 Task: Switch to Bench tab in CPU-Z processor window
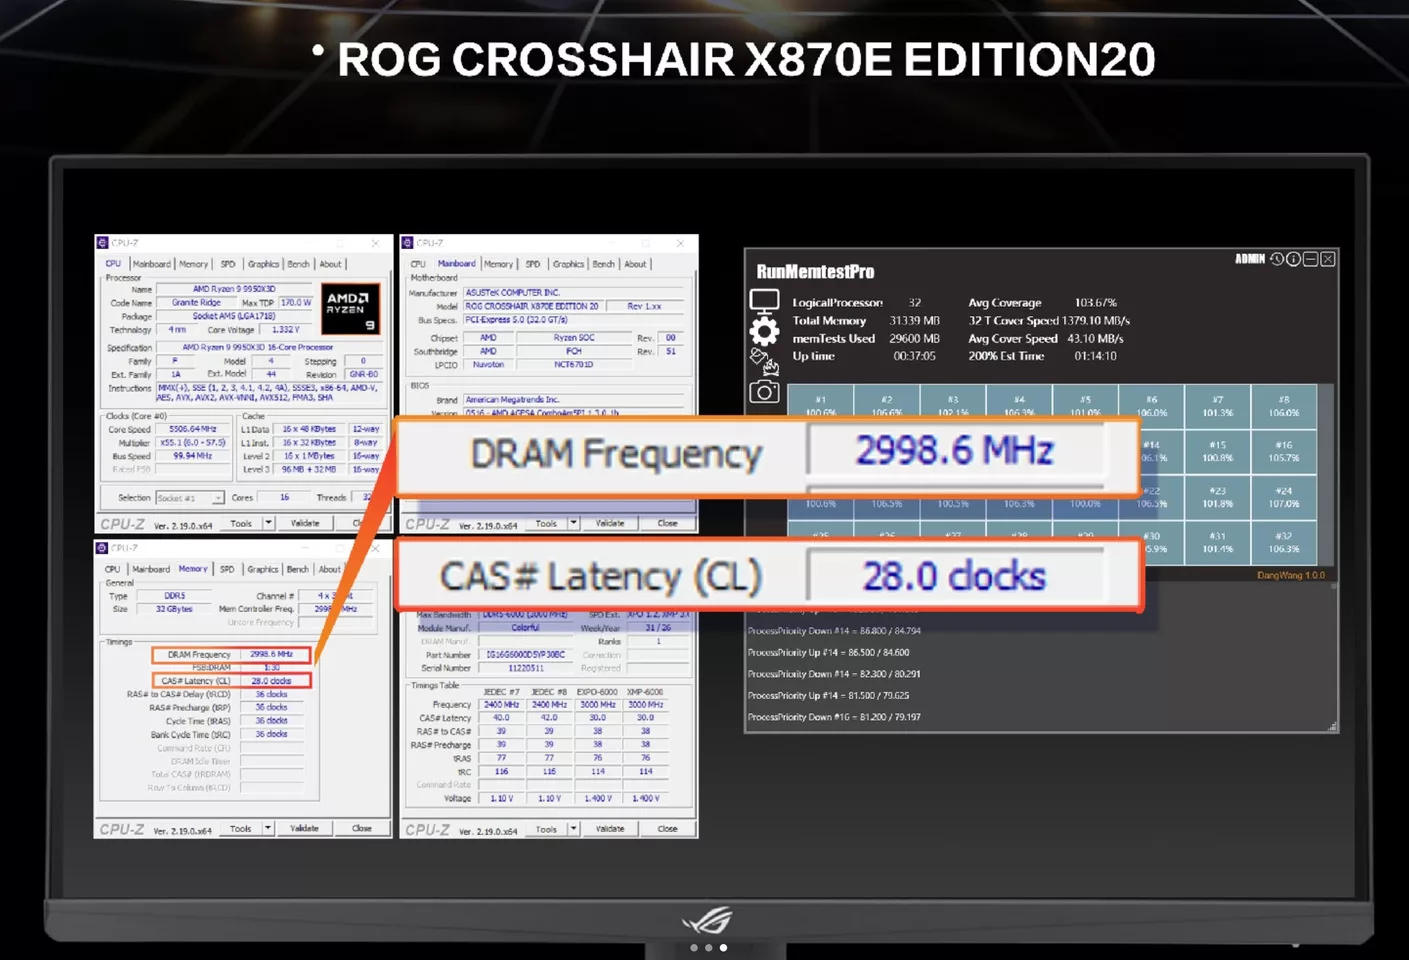(299, 264)
